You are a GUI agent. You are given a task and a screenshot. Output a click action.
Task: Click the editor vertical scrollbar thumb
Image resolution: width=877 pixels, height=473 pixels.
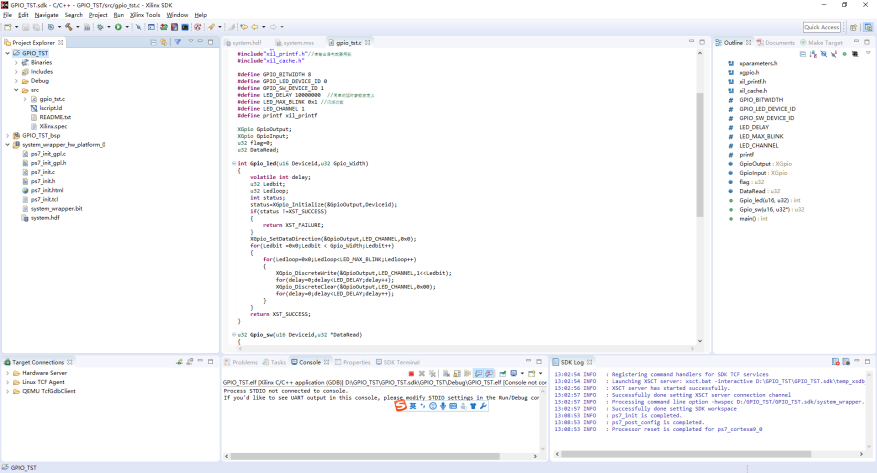pos(700,155)
